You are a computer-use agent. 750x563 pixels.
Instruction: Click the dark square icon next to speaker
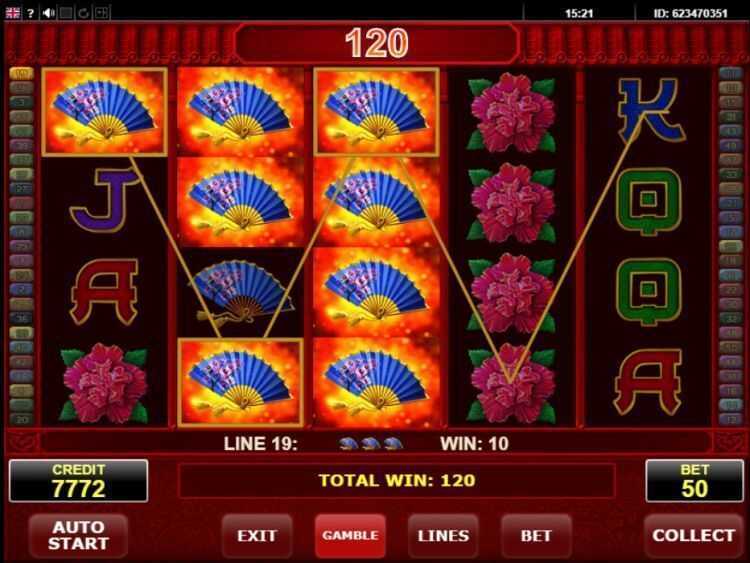point(66,13)
